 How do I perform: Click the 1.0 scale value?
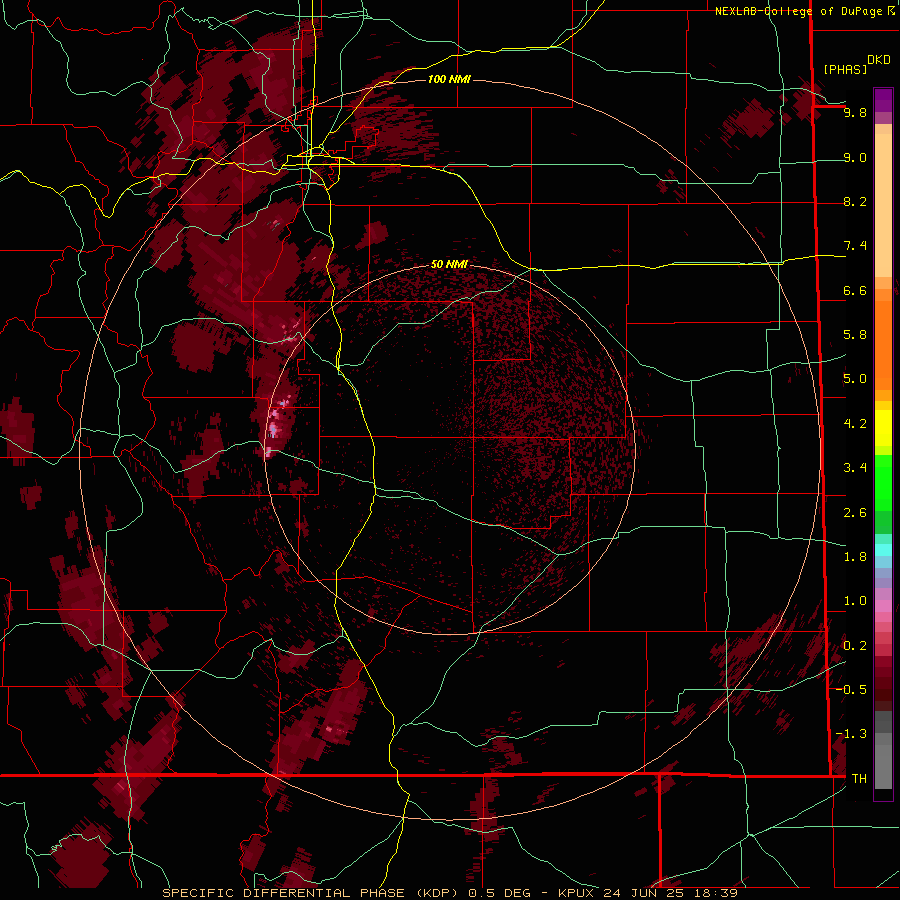click(x=855, y=601)
